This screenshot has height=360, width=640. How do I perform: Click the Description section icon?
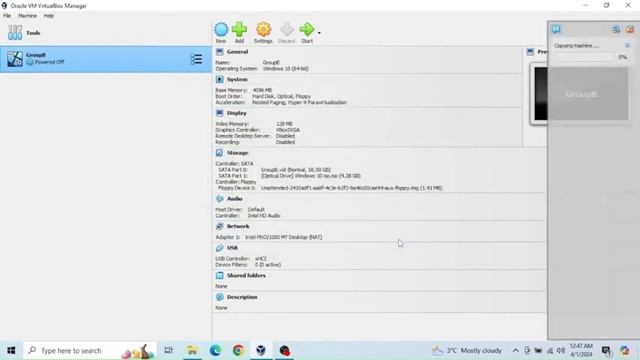coord(220,297)
